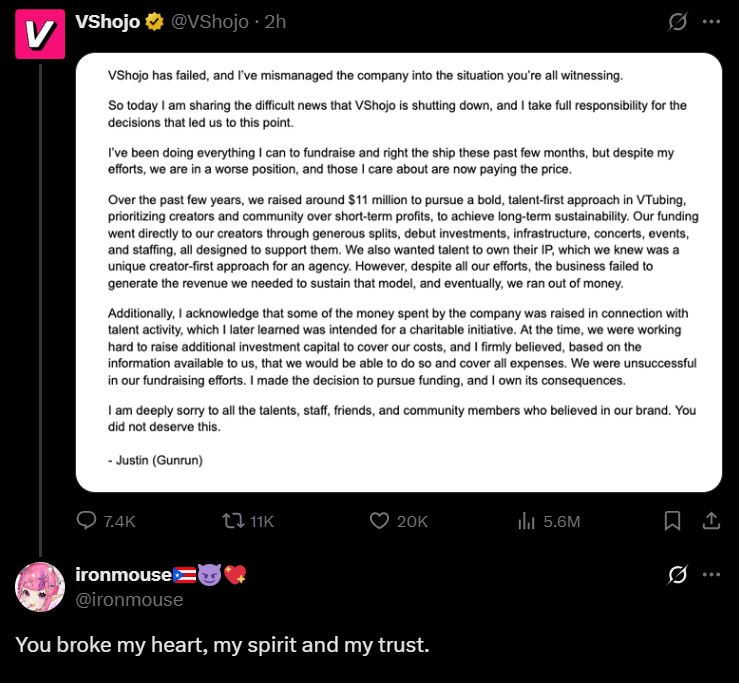Open the @ironmouse handle
739x683 pixels.
point(129,599)
